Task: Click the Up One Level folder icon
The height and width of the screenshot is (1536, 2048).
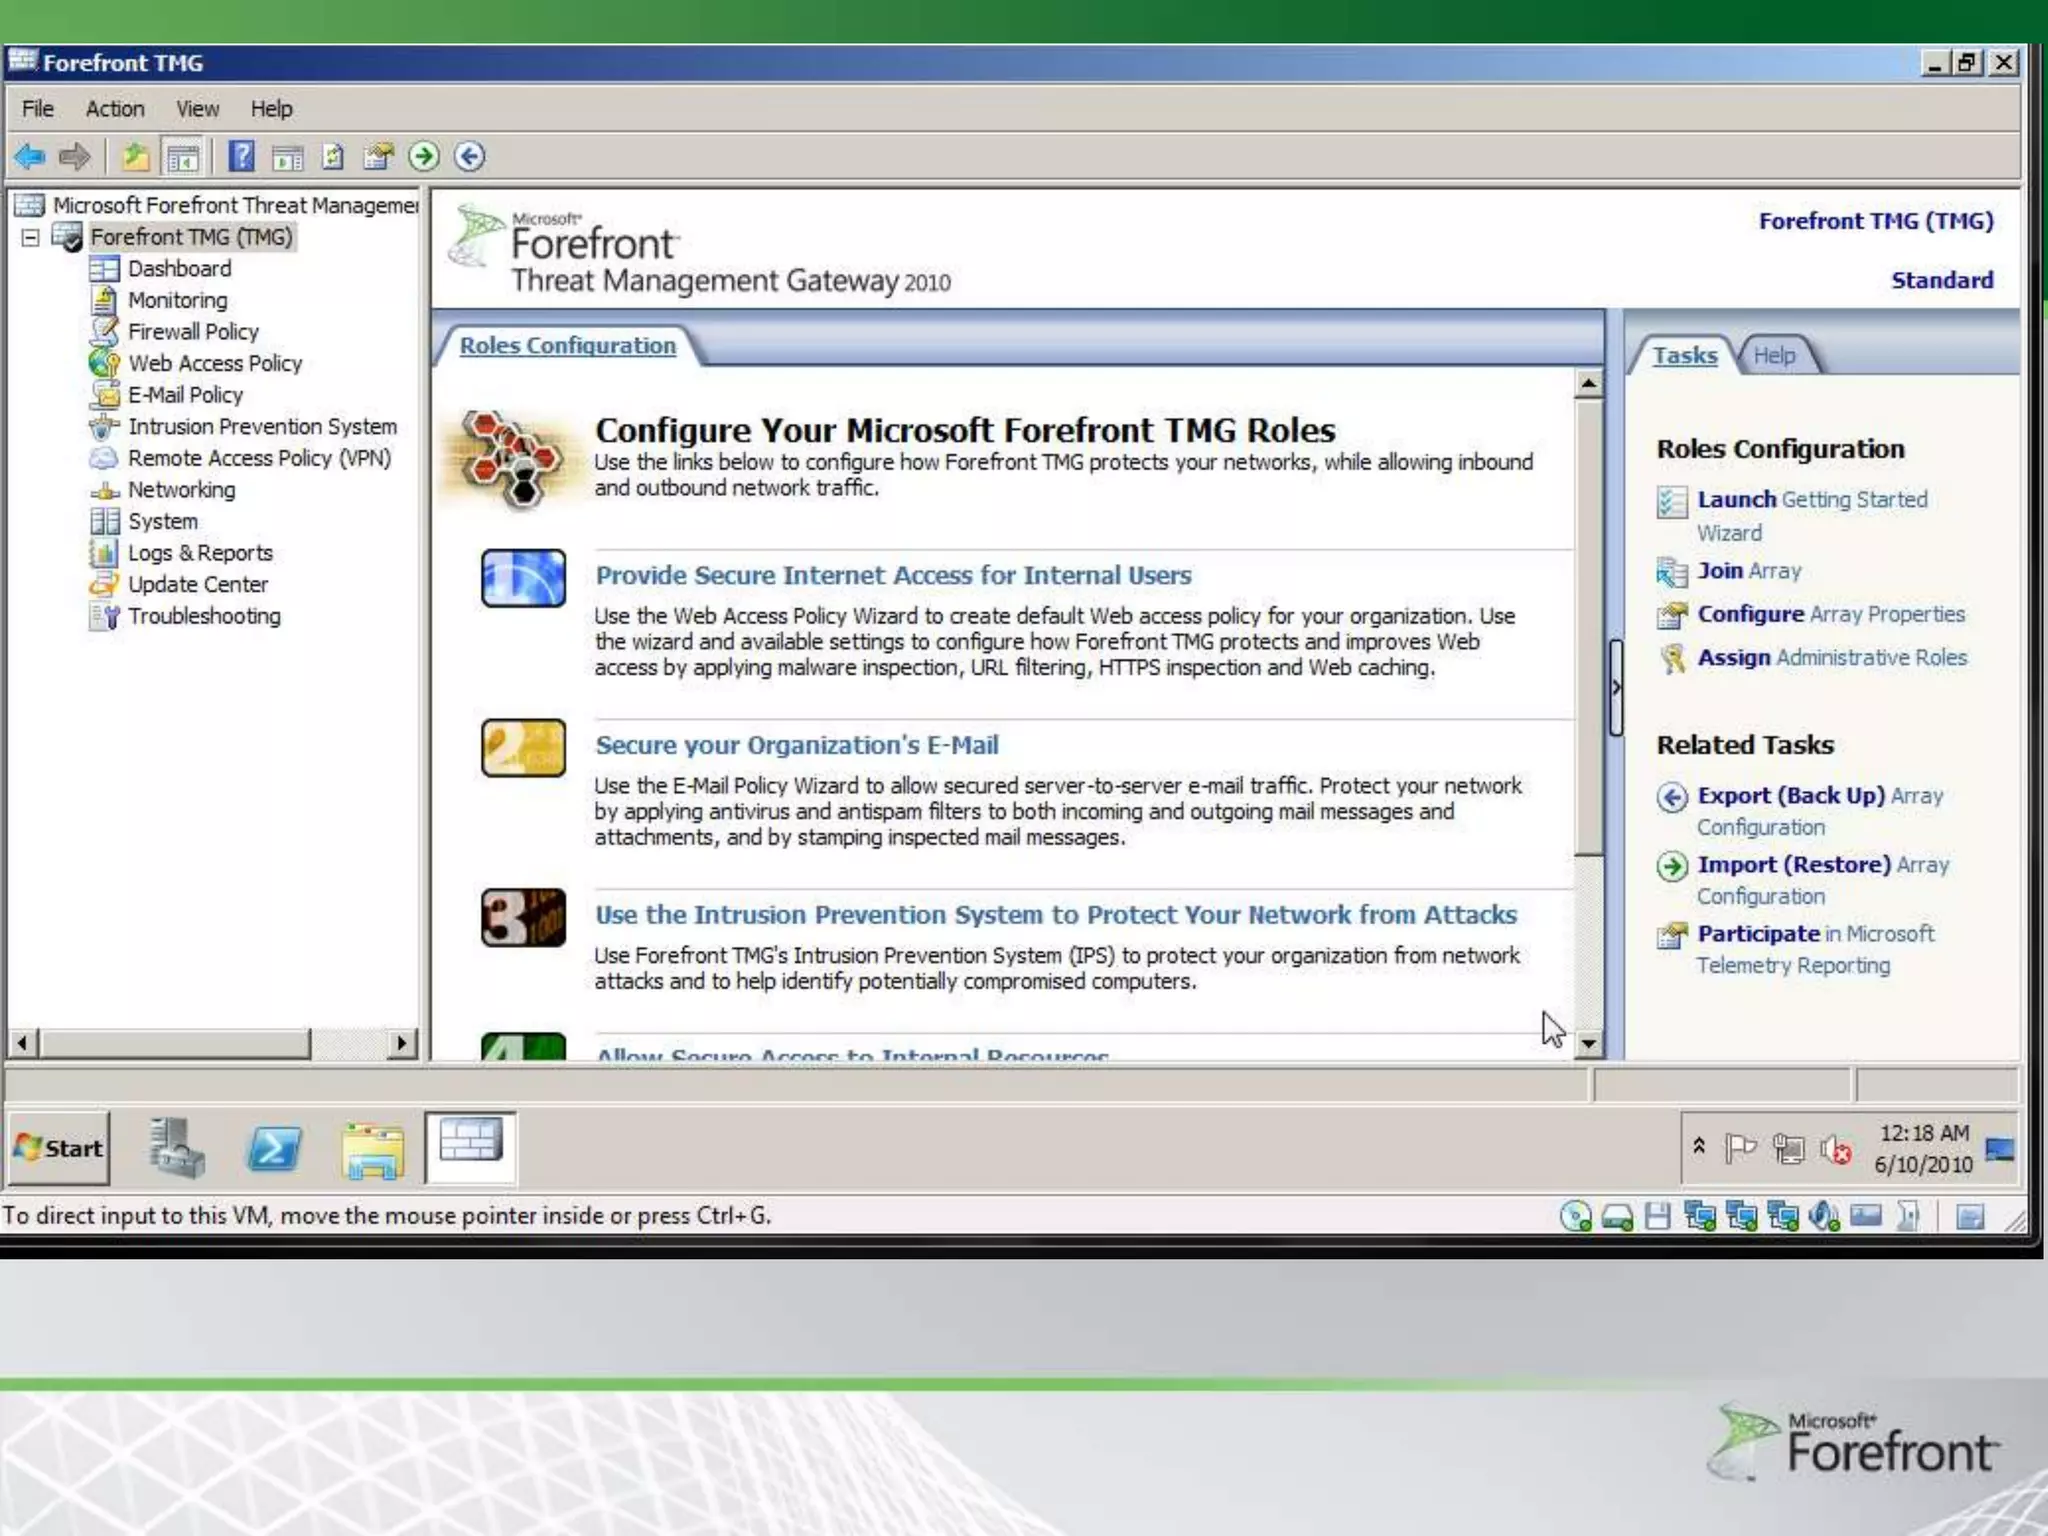Action: coord(135,157)
